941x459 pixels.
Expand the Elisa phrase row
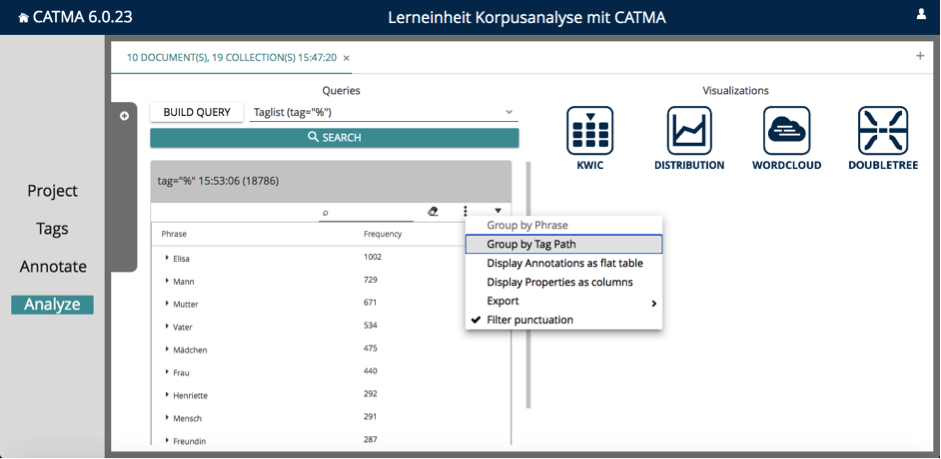click(x=167, y=258)
